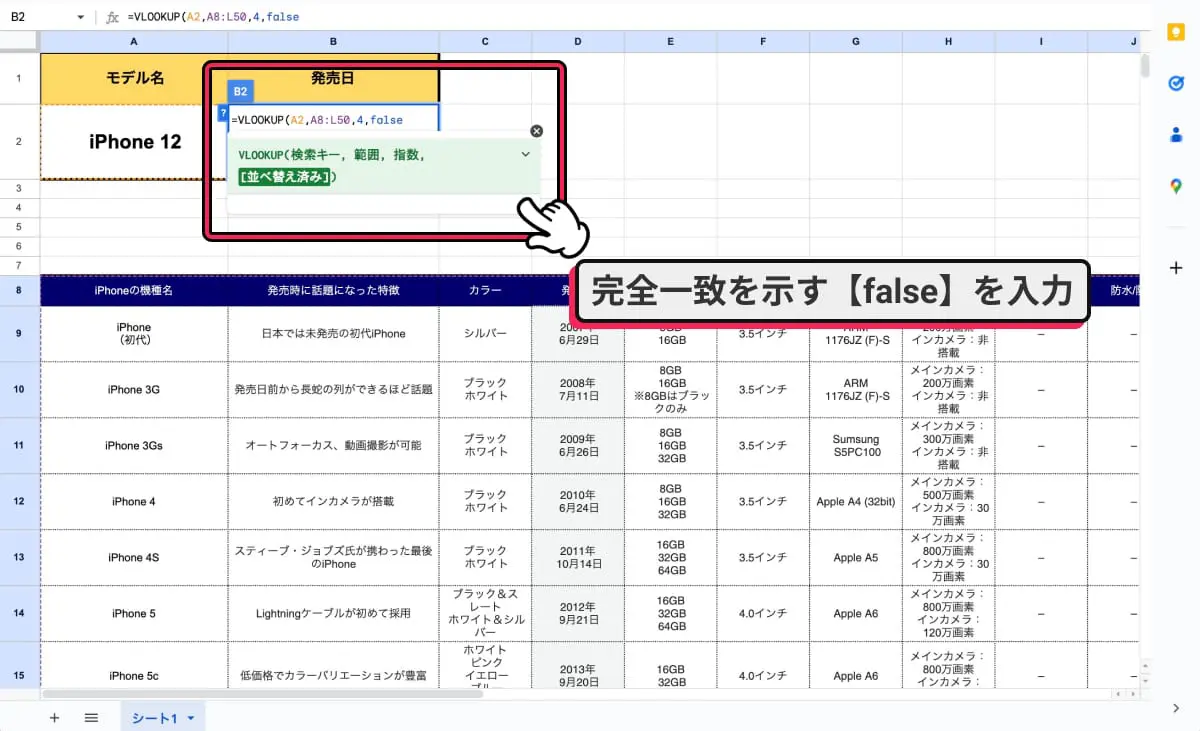Click the select-all corner box
The width and height of the screenshot is (1200, 731).
tap(20, 41)
